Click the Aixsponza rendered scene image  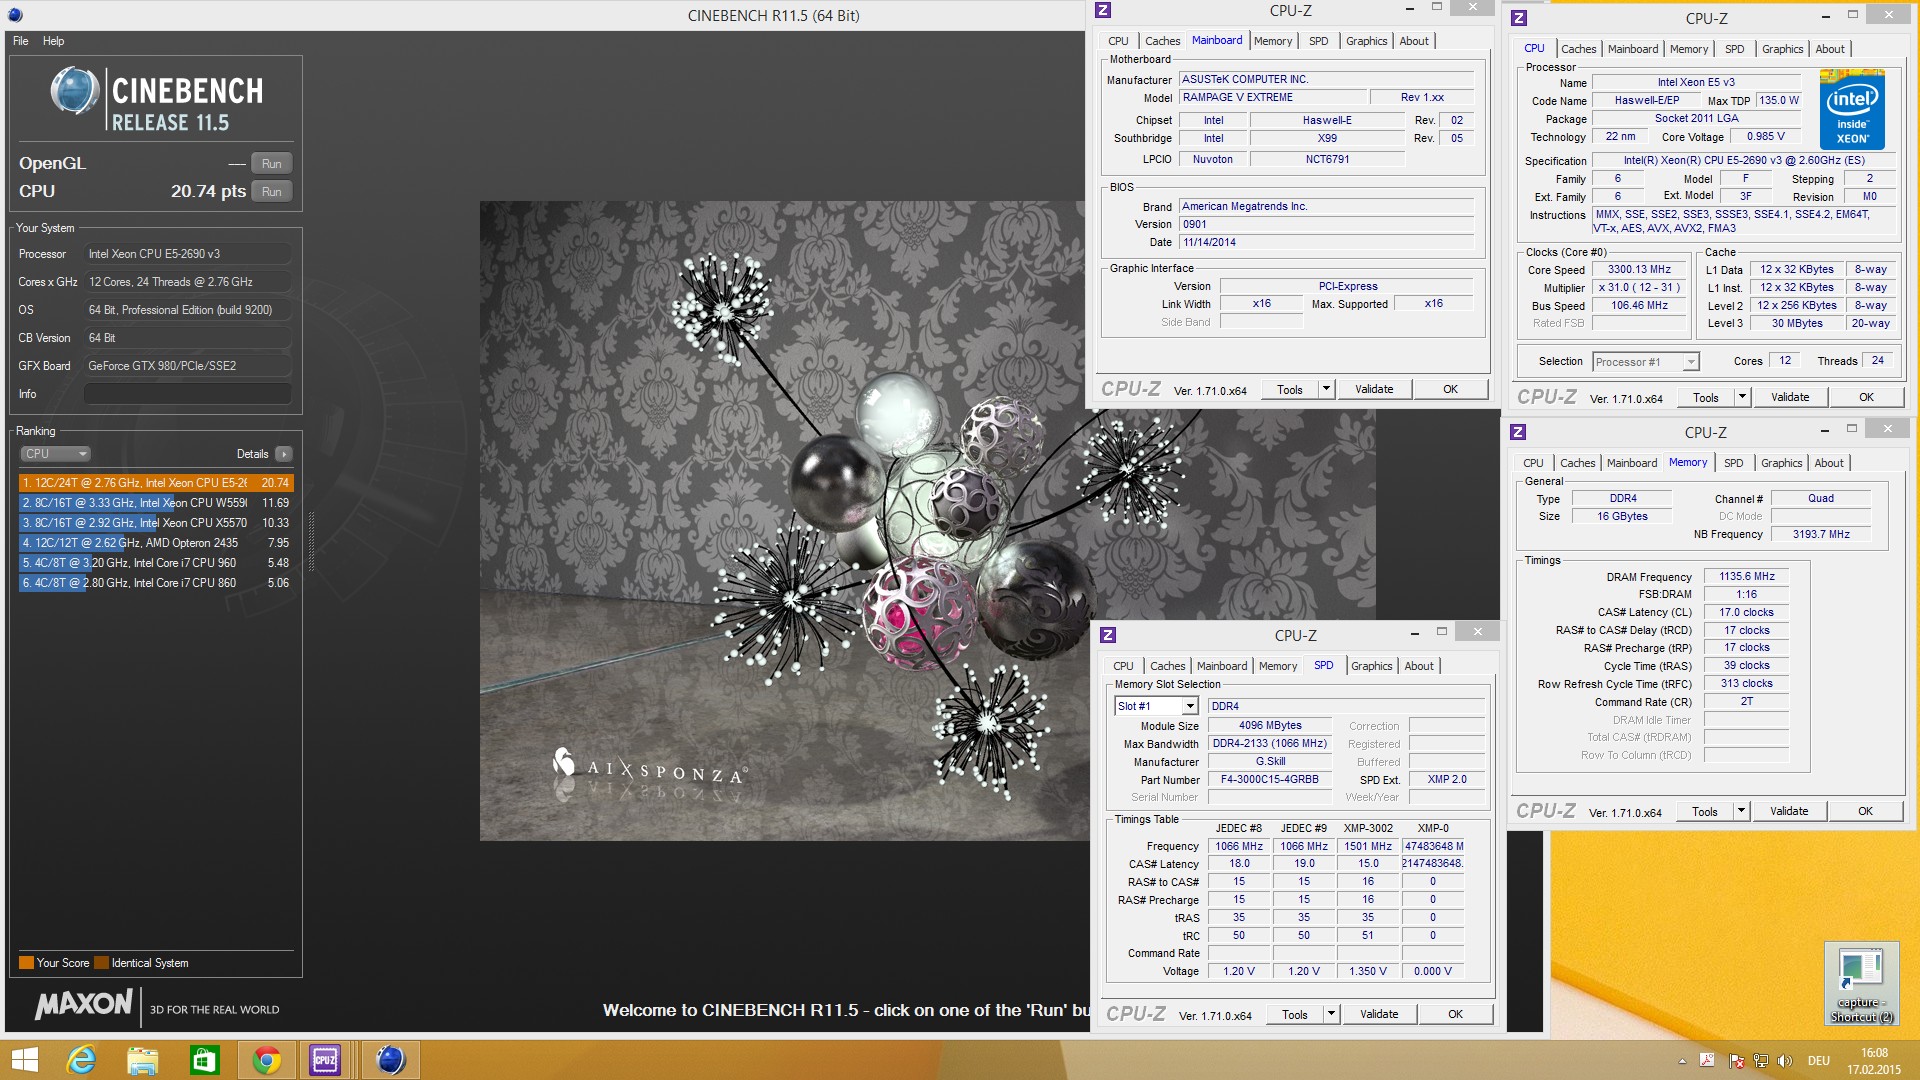(785, 520)
